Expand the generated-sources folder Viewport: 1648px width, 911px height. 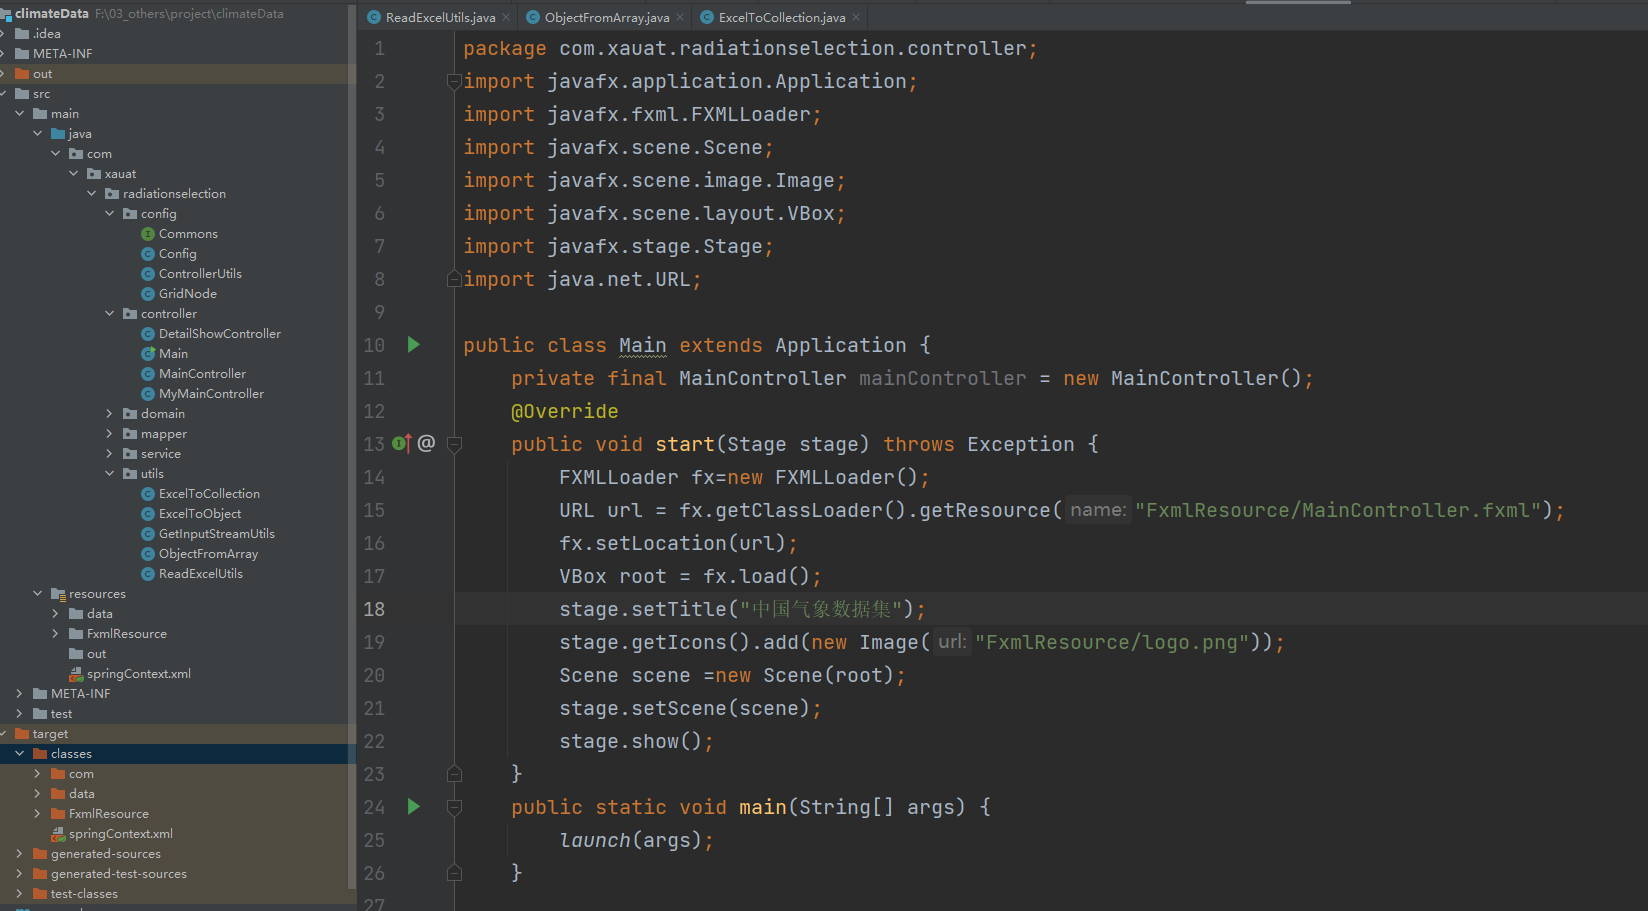point(20,854)
